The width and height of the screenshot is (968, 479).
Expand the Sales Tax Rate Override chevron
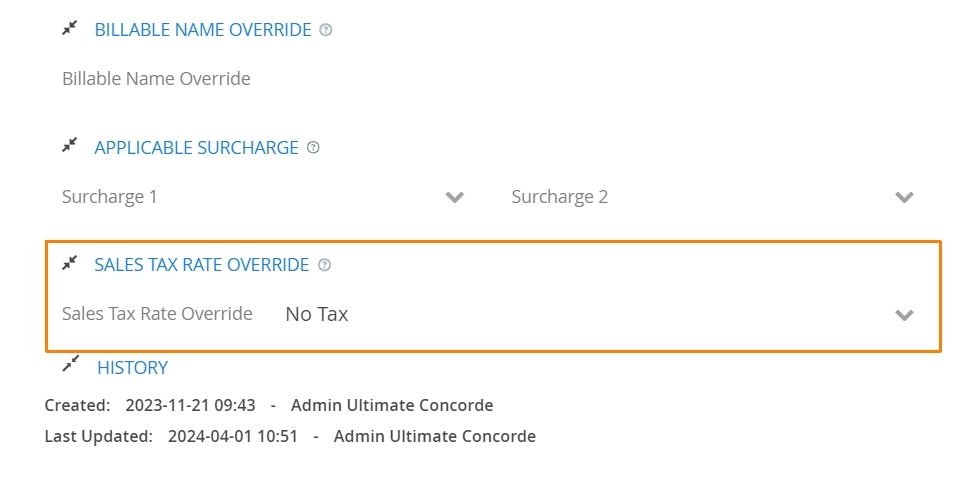click(904, 315)
